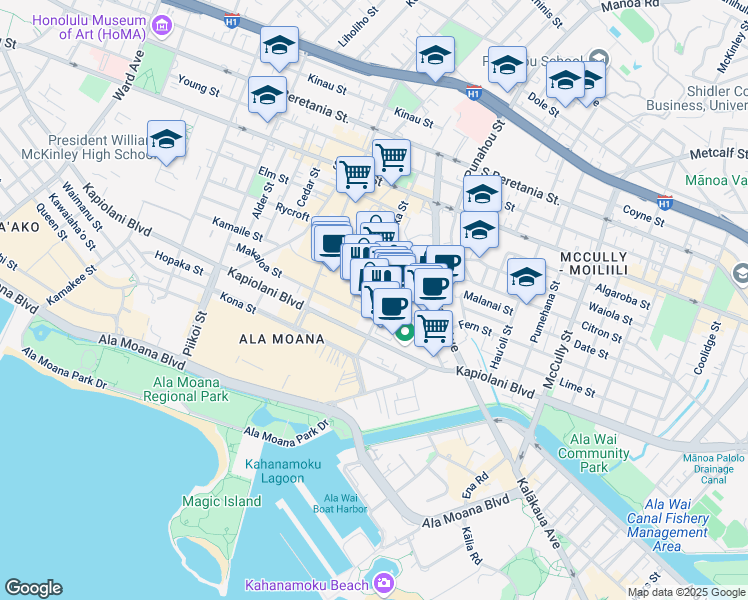Click the Map data ©2025 Google text
The width and height of the screenshot is (748, 600).
[x=686, y=593]
